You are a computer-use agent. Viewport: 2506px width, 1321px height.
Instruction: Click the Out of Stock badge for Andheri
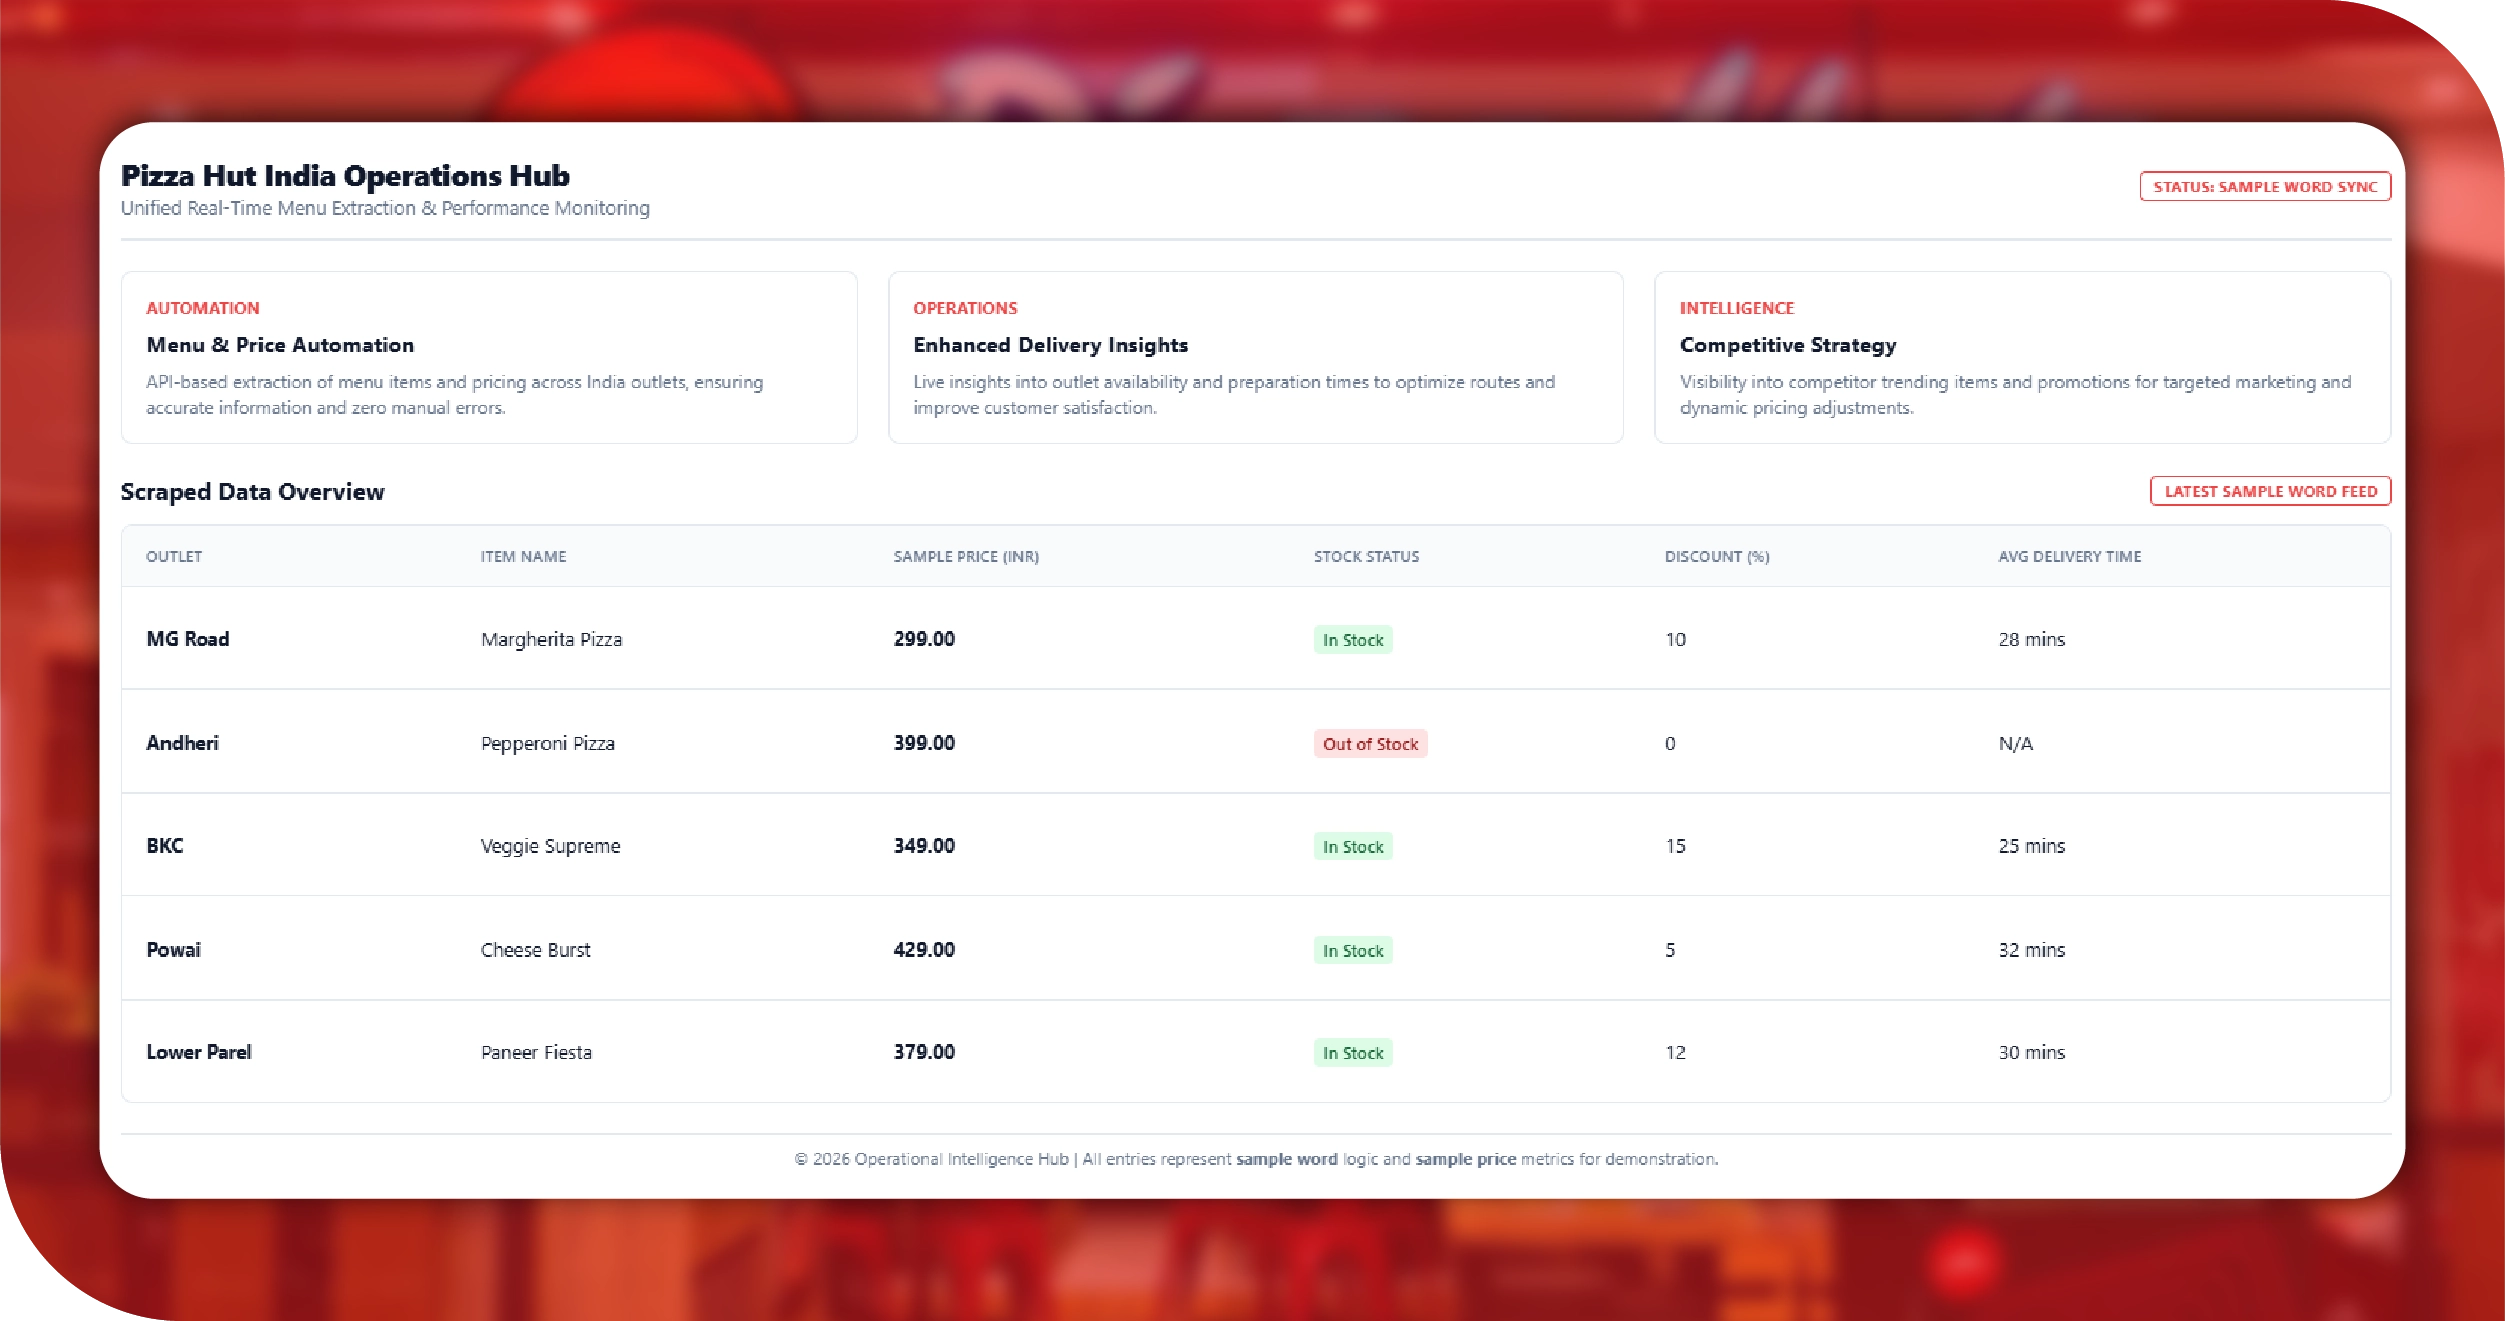pyautogui.click(x=1369, y=744)
